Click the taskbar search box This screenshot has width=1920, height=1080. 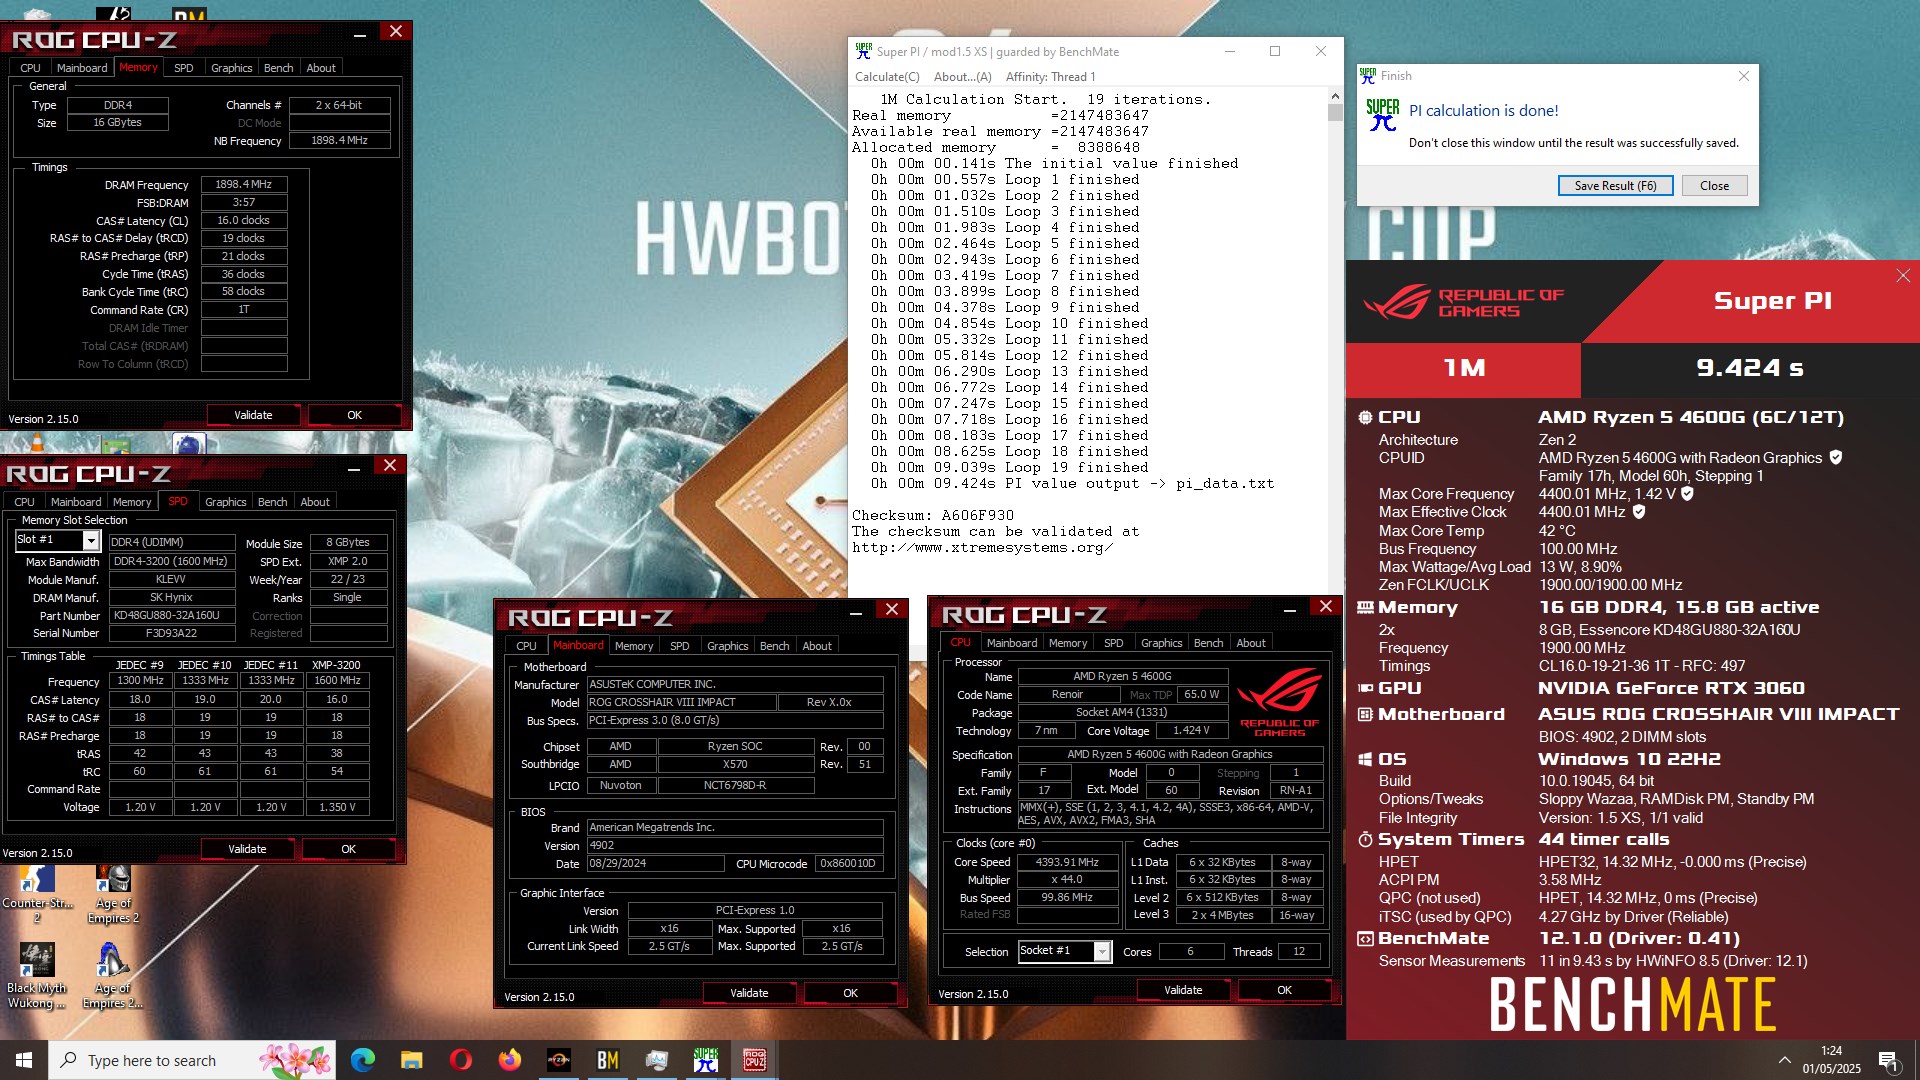(192, 1060)
